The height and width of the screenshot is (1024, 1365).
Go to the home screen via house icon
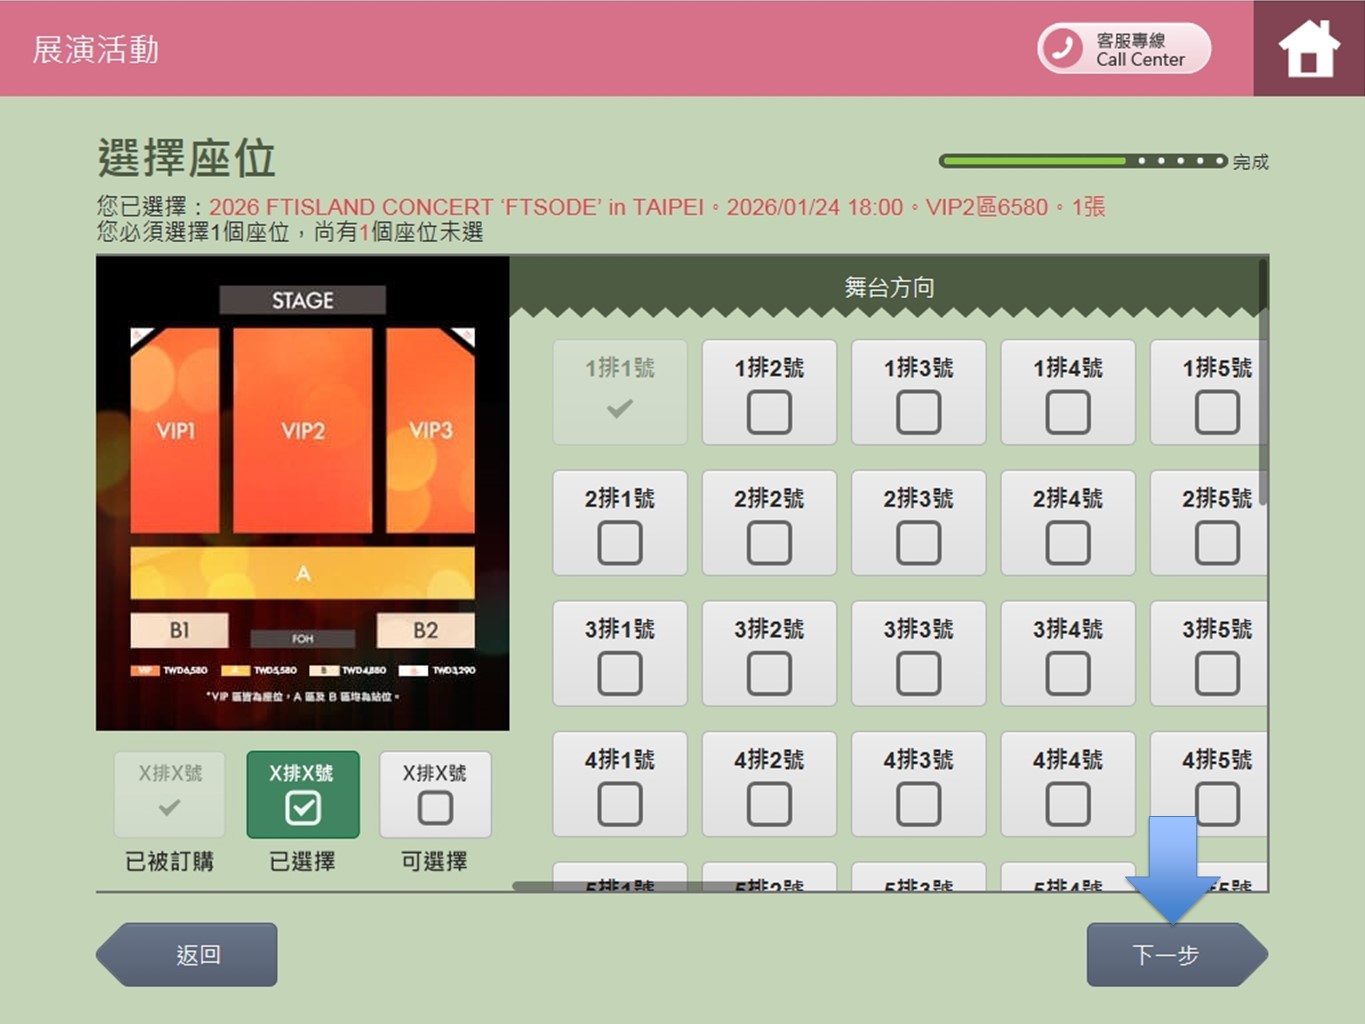pos(1308,48)
